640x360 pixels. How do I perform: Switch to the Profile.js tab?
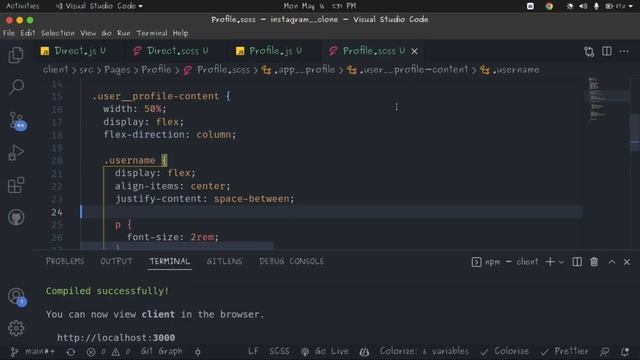(x=269, y=51)
